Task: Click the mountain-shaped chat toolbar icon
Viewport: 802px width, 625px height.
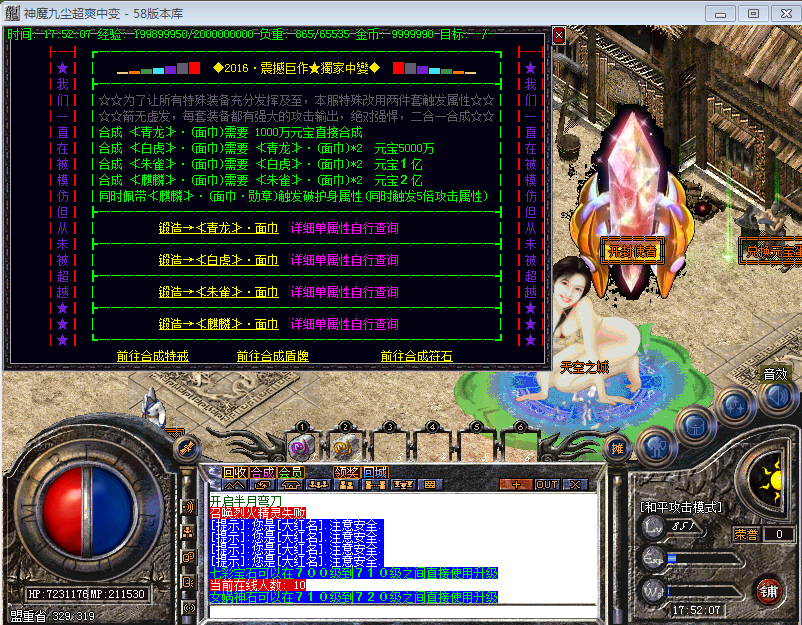Action: (x=234, y=484)
